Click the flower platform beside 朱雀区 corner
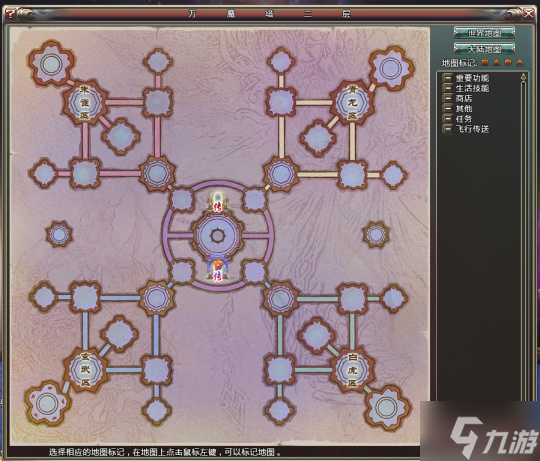 51,64
